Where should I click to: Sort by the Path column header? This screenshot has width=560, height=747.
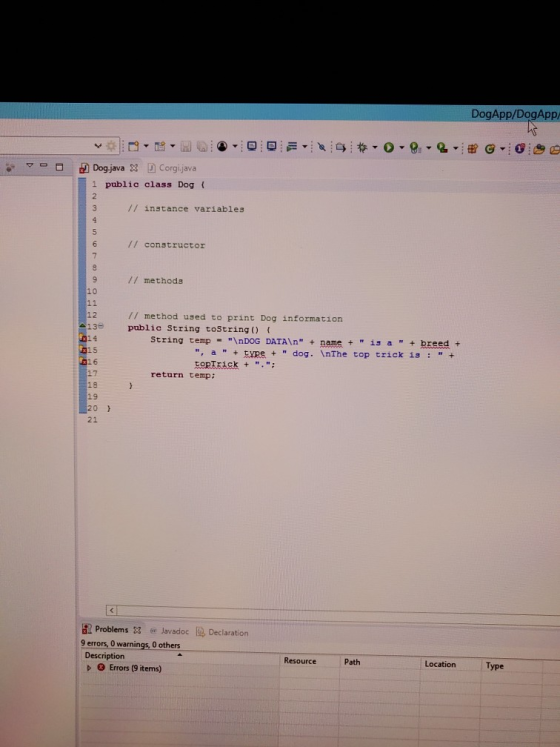click(x=379, y=662)
